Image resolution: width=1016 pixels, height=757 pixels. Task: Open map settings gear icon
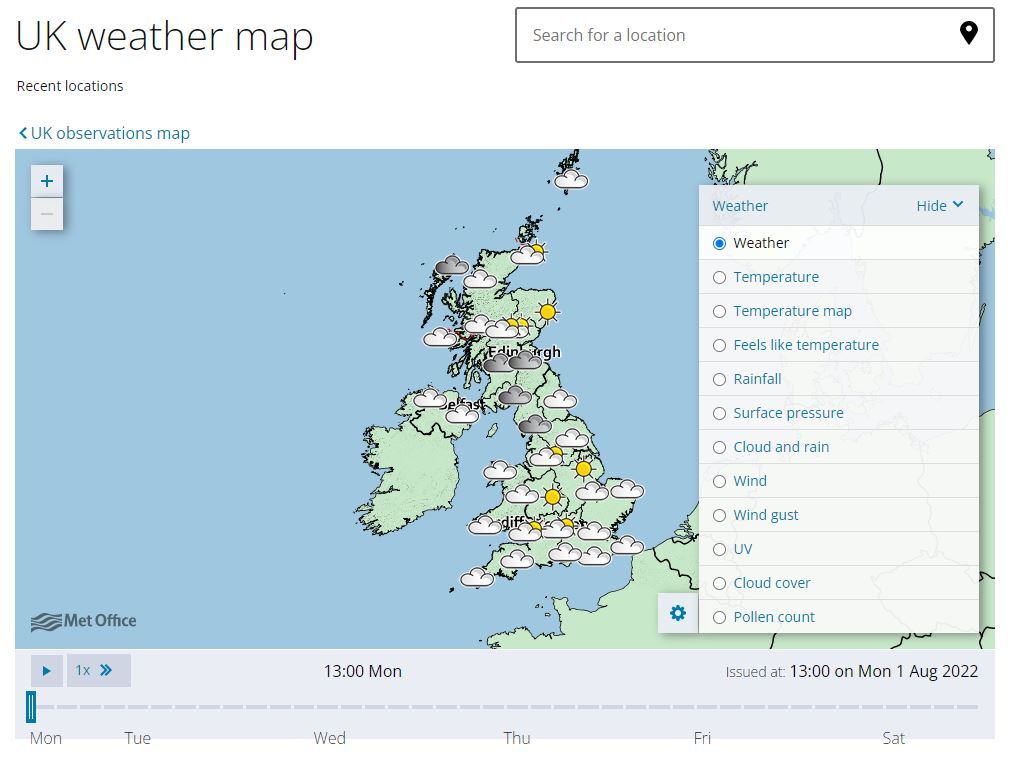point(678,613)
